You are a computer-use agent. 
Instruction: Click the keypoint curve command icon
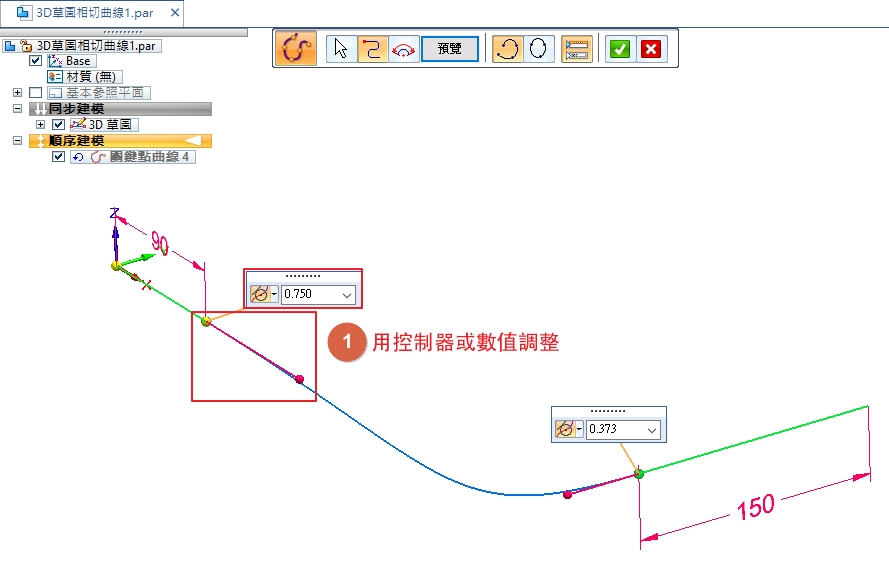point(295,48)
